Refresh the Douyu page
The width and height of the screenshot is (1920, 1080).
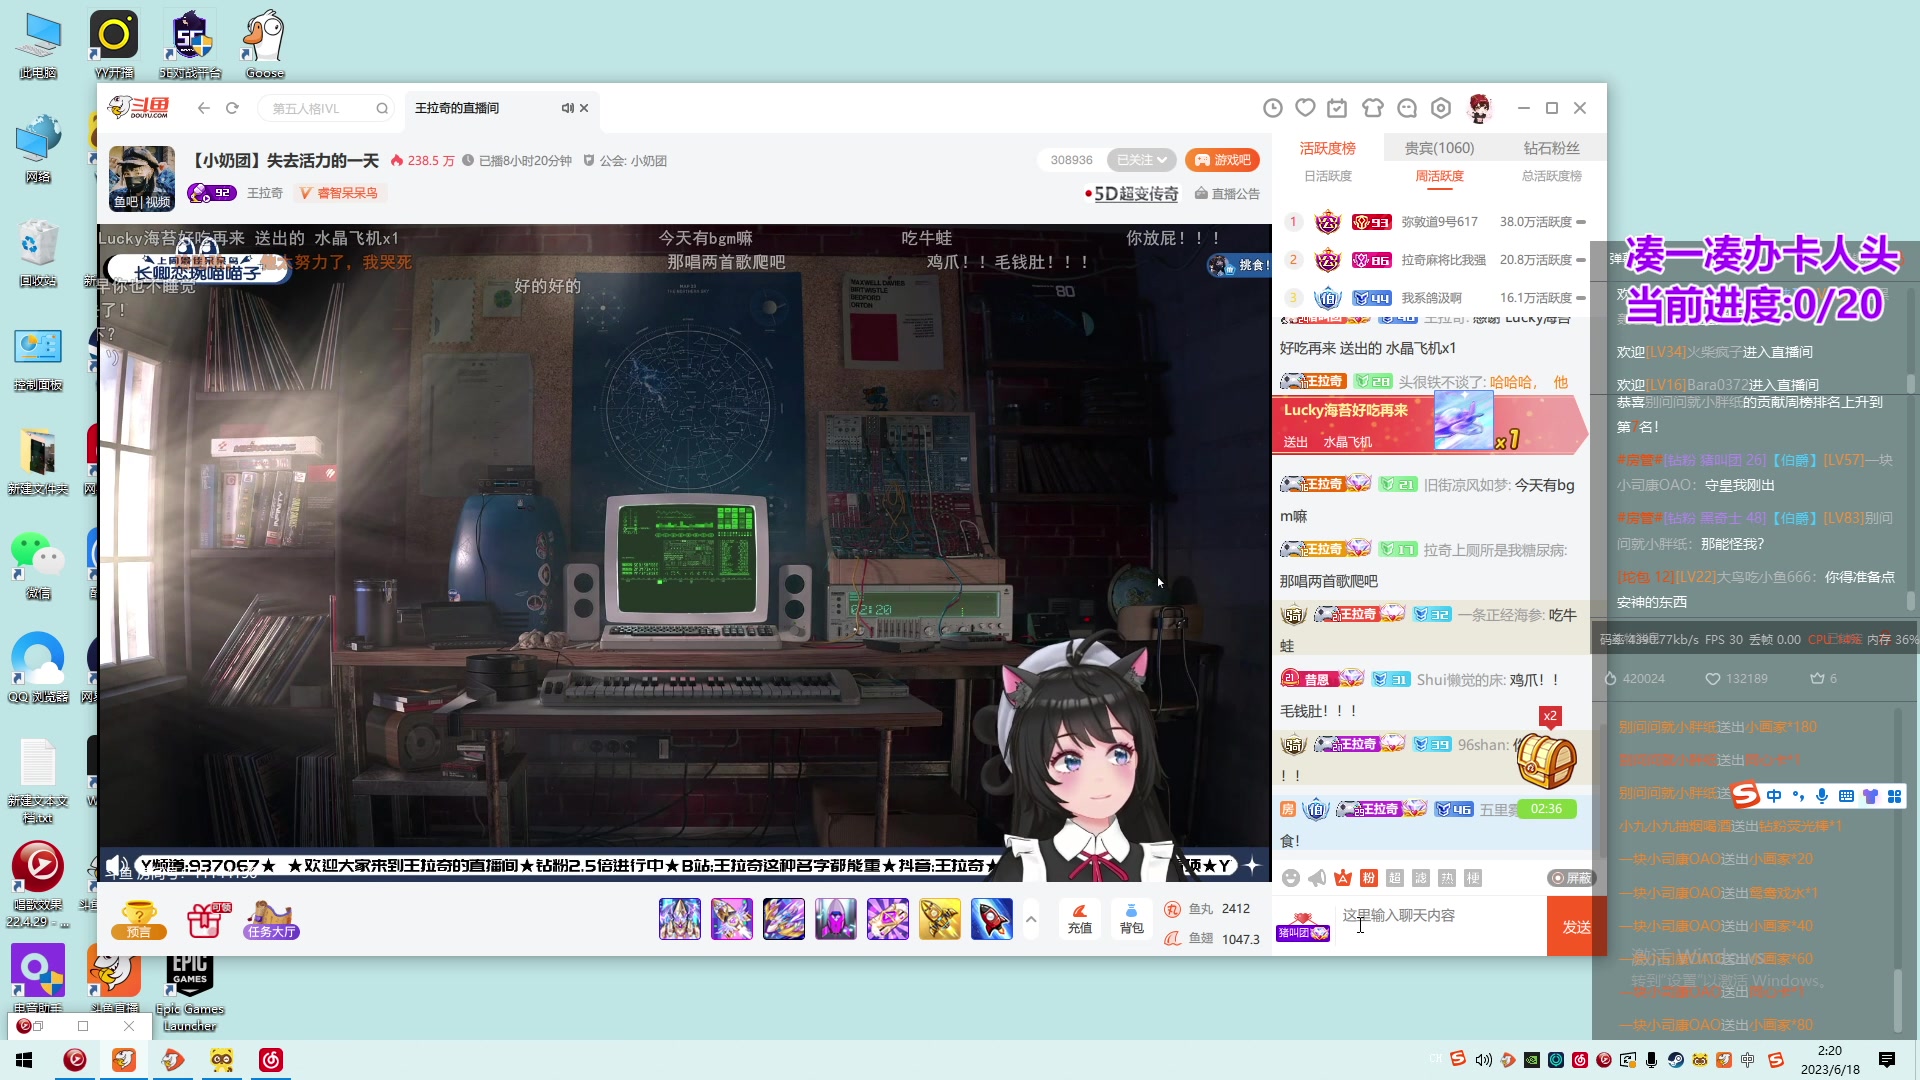(232, 108)
